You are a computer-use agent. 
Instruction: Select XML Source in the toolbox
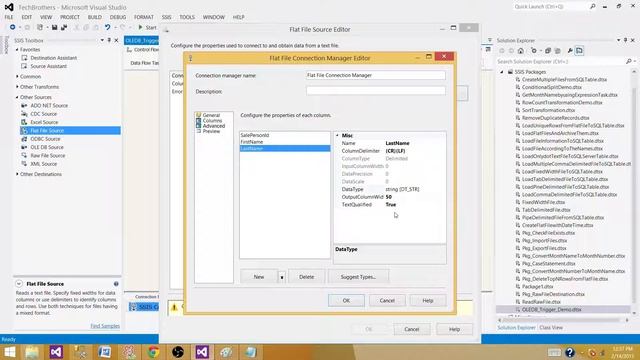(x=44, y=164)
